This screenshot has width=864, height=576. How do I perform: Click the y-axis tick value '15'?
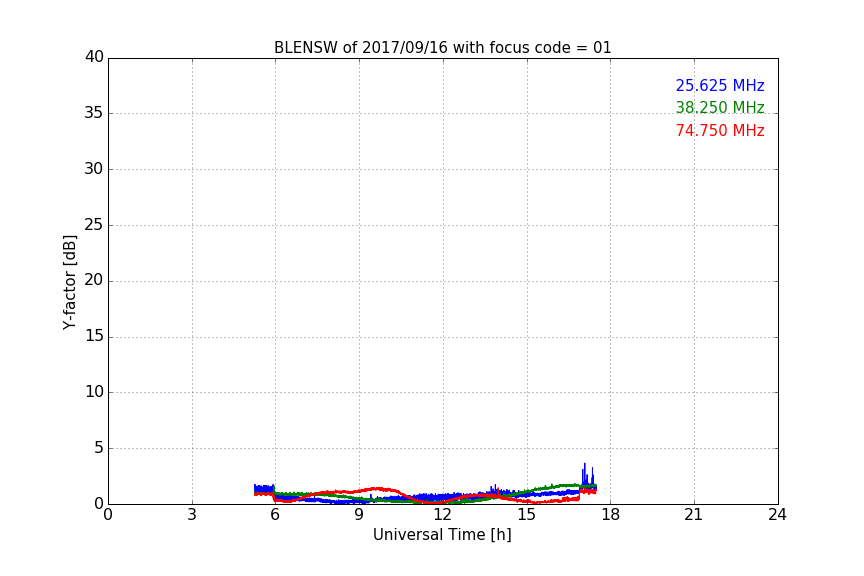click(94, 336)
